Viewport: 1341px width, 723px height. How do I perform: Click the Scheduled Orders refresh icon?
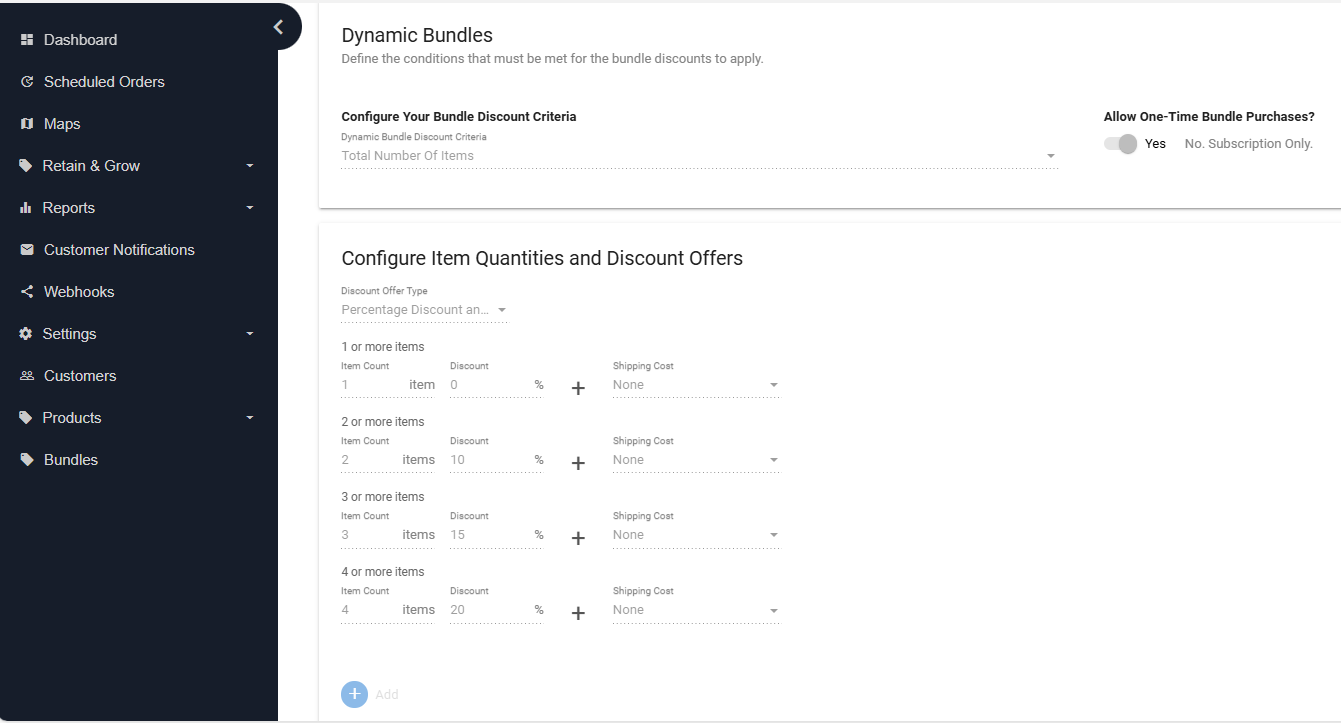(27, 82)
